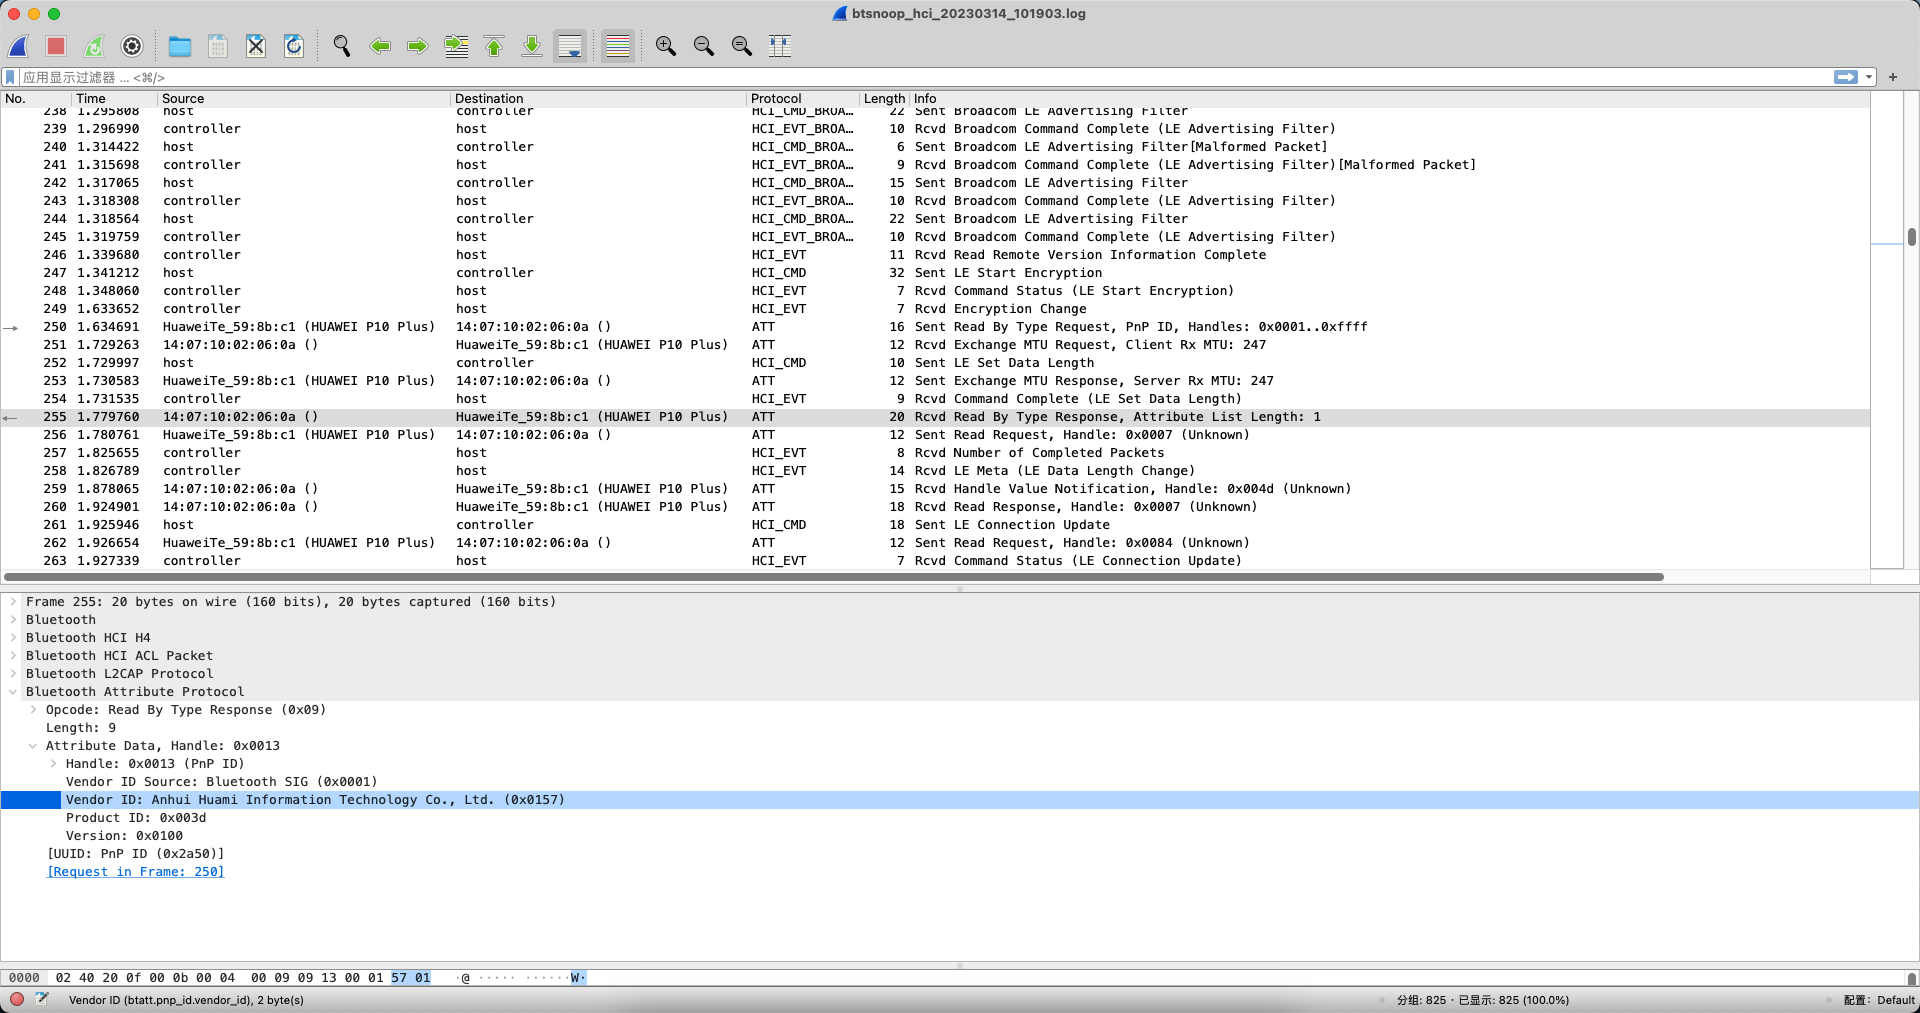Expand Bluetooth L2CAP Protocol row
Viewport: 1920px width, 1013px height.
click(13, 674)
